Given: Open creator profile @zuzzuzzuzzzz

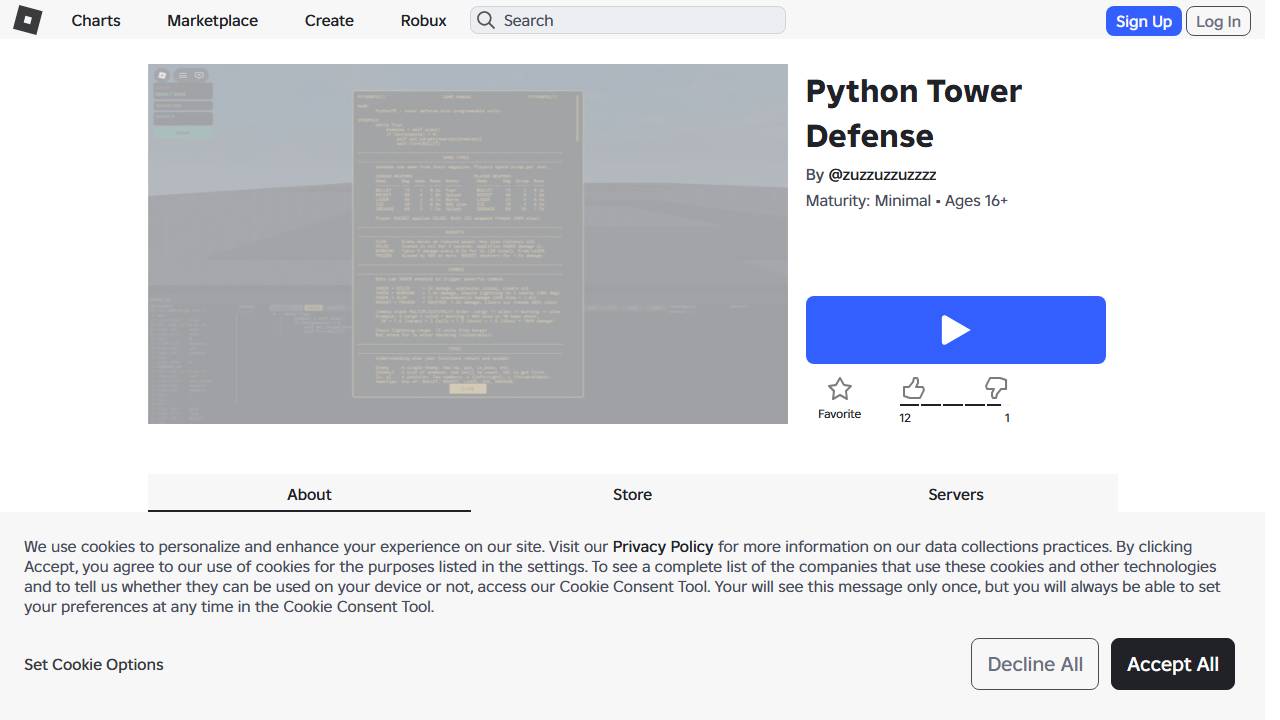Looking at the screenshot, I should click(x=882, y=174).
